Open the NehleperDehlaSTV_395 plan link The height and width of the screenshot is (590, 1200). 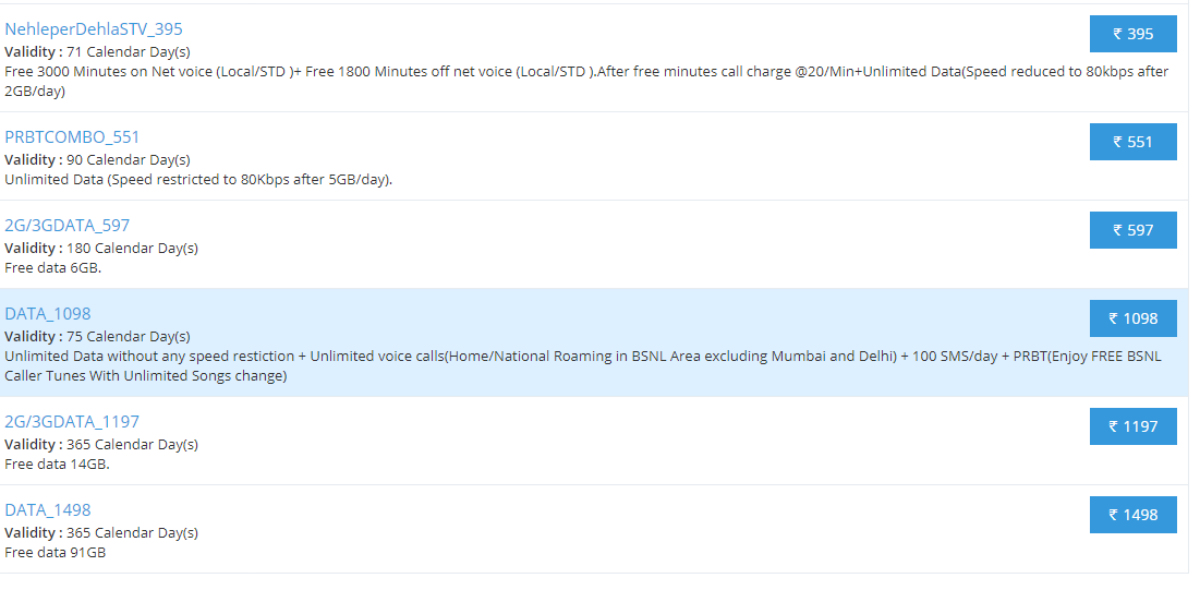pos(93,29)
